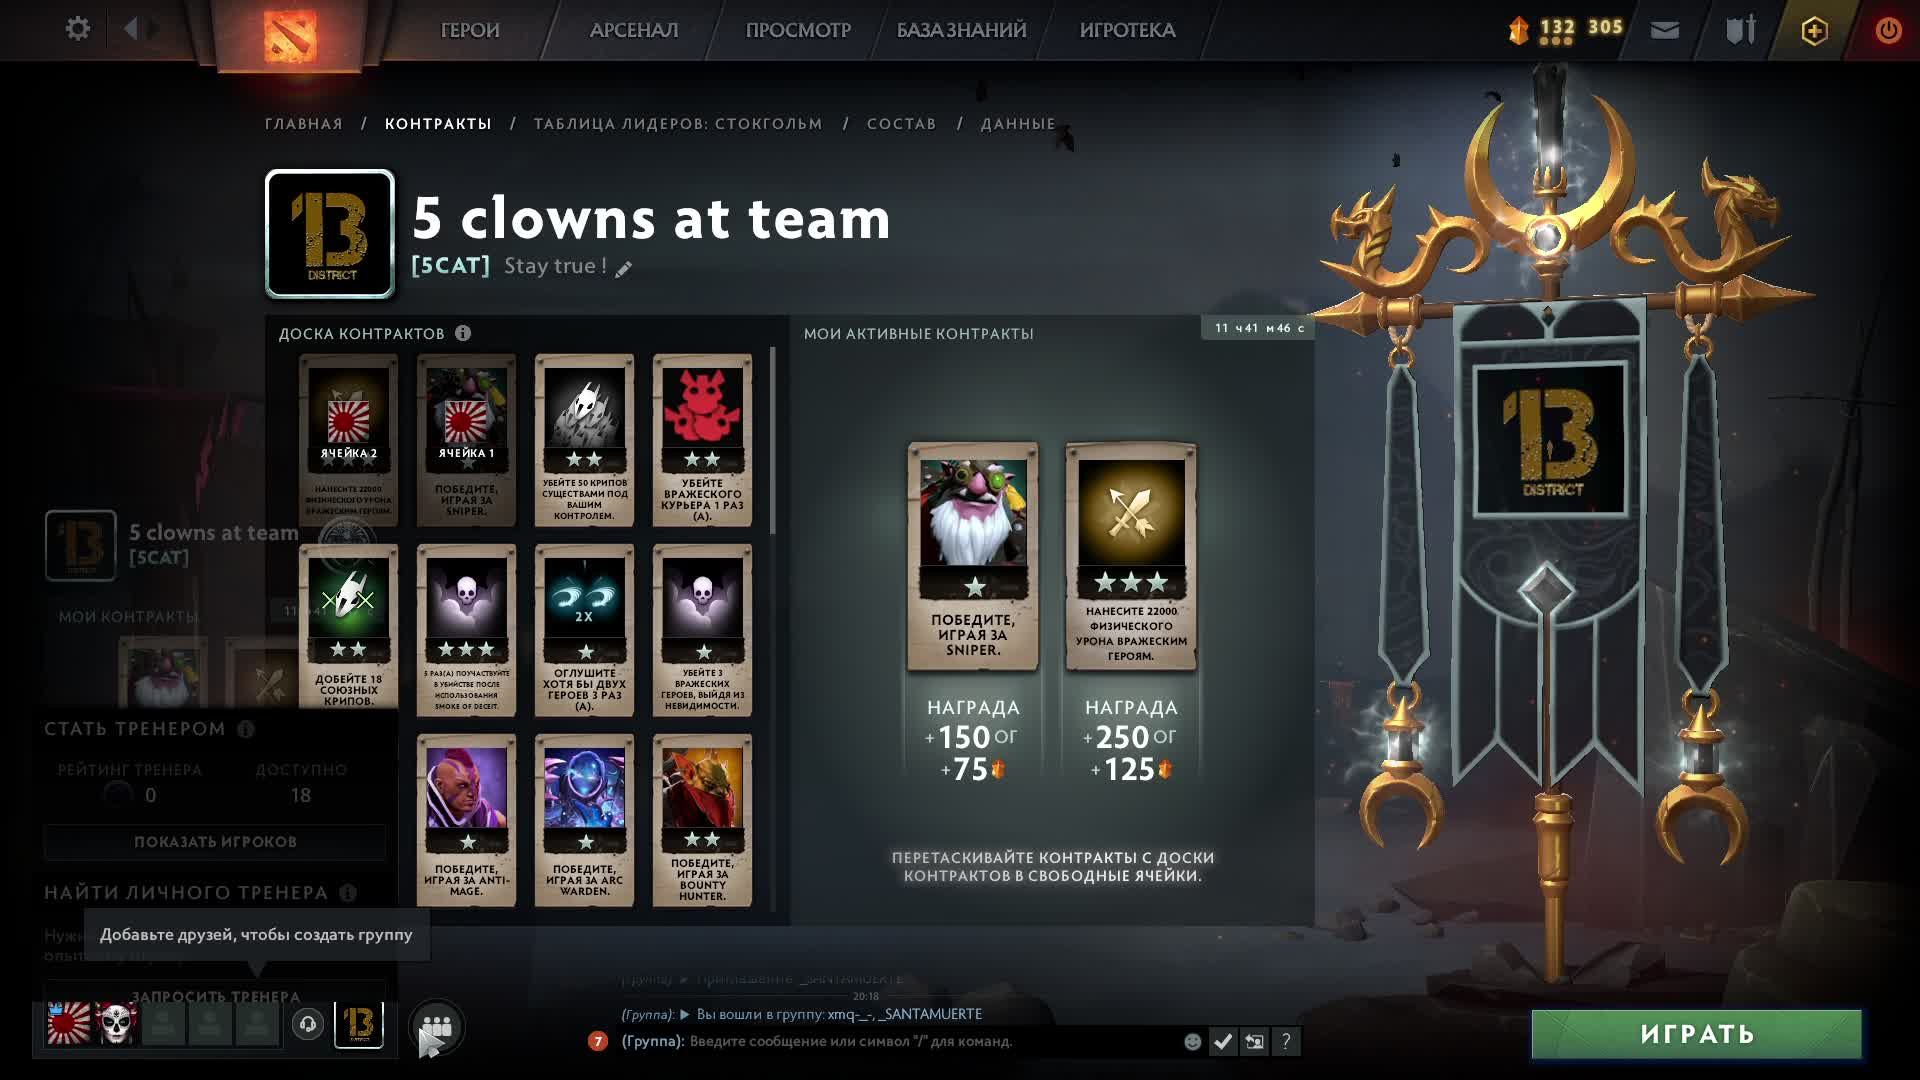
Task: Click the checkmark icon in chat bar
Action: (x=1222, y=1041)
